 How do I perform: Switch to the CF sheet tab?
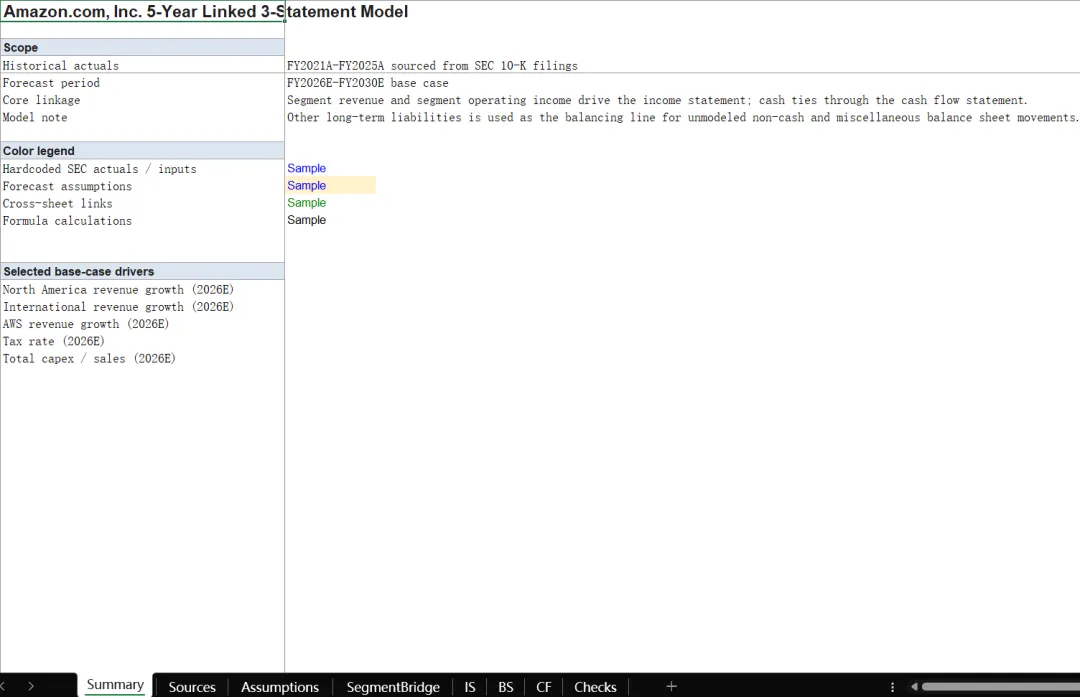(x=543, y=687)
